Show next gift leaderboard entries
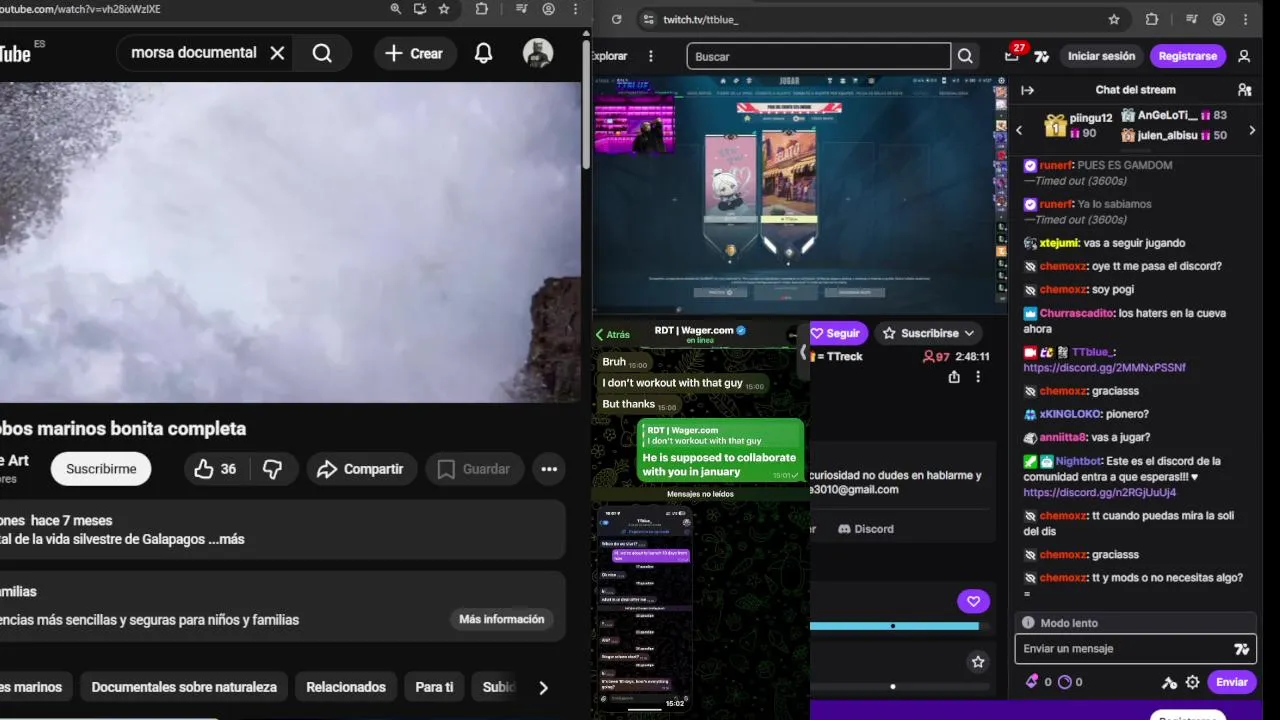1280x720 pixels. (1251, 130)
